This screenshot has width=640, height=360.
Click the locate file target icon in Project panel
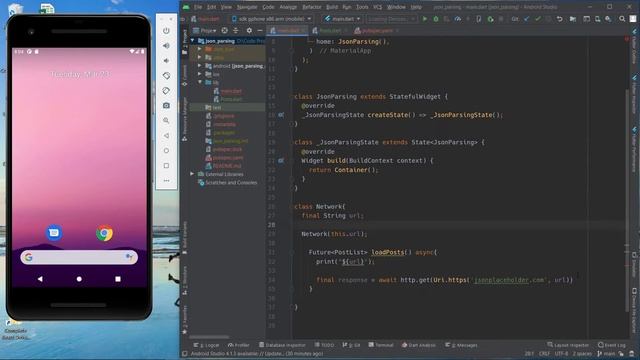click(224, 30)
